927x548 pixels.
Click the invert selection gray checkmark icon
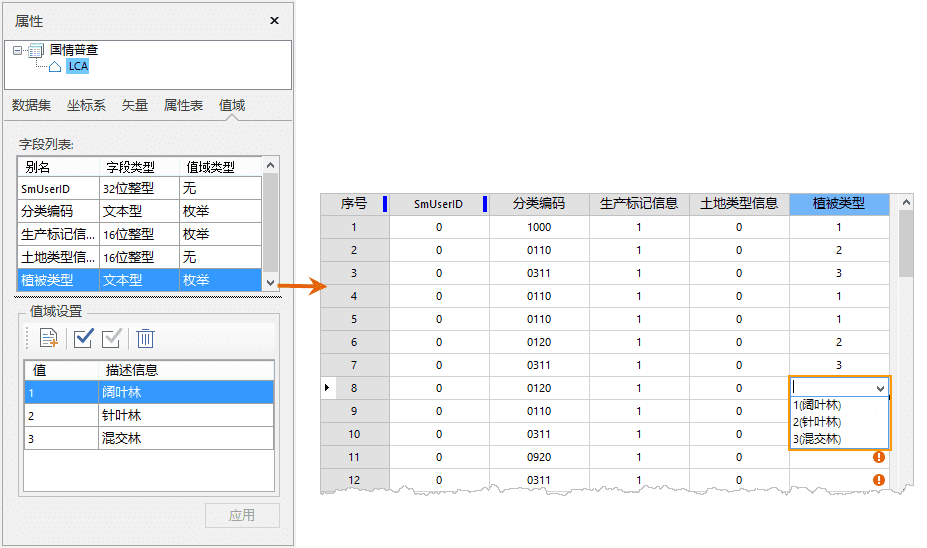tap(112, 338)
